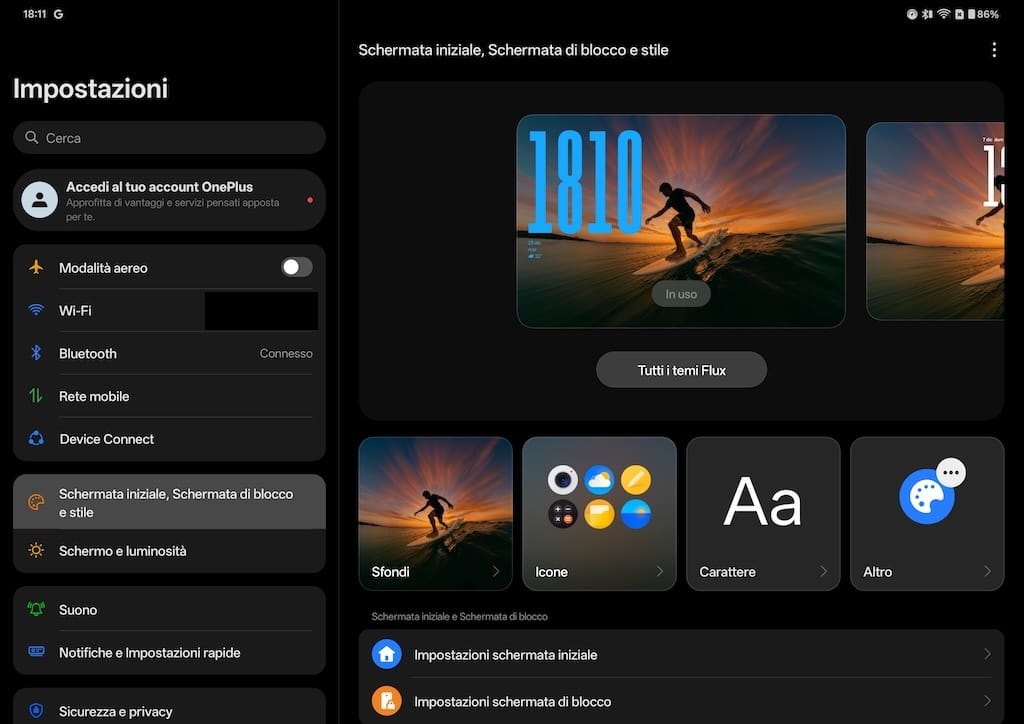Tap the In uso label button
This screenshot has width=1024, height=724.
[x=681, y=295]
